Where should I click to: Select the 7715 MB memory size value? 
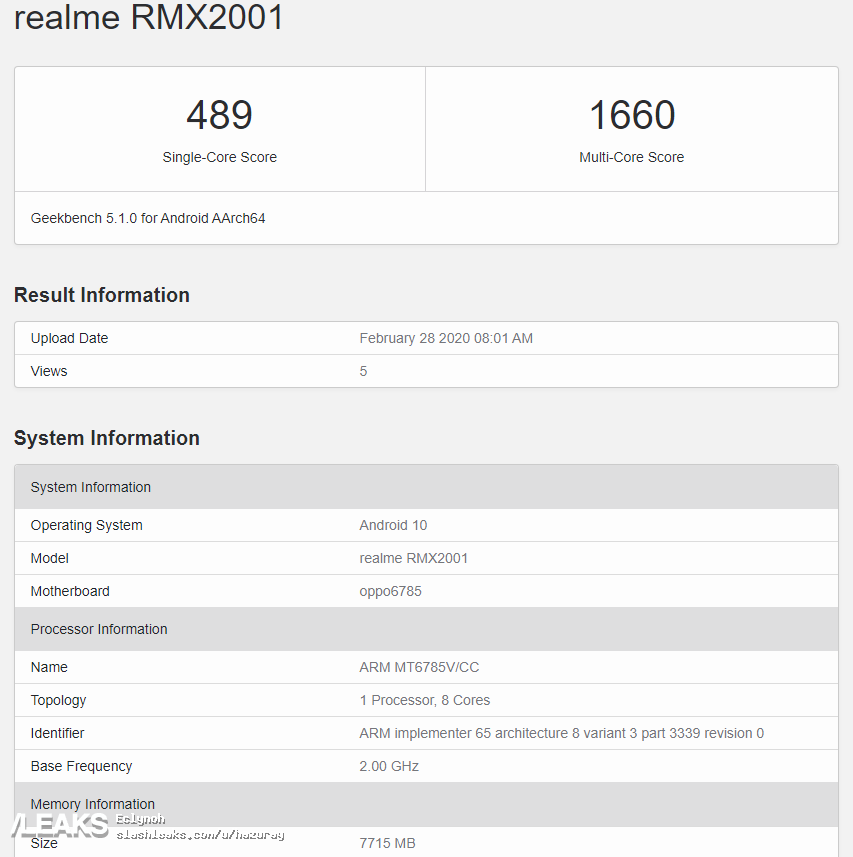click(387, 843)
